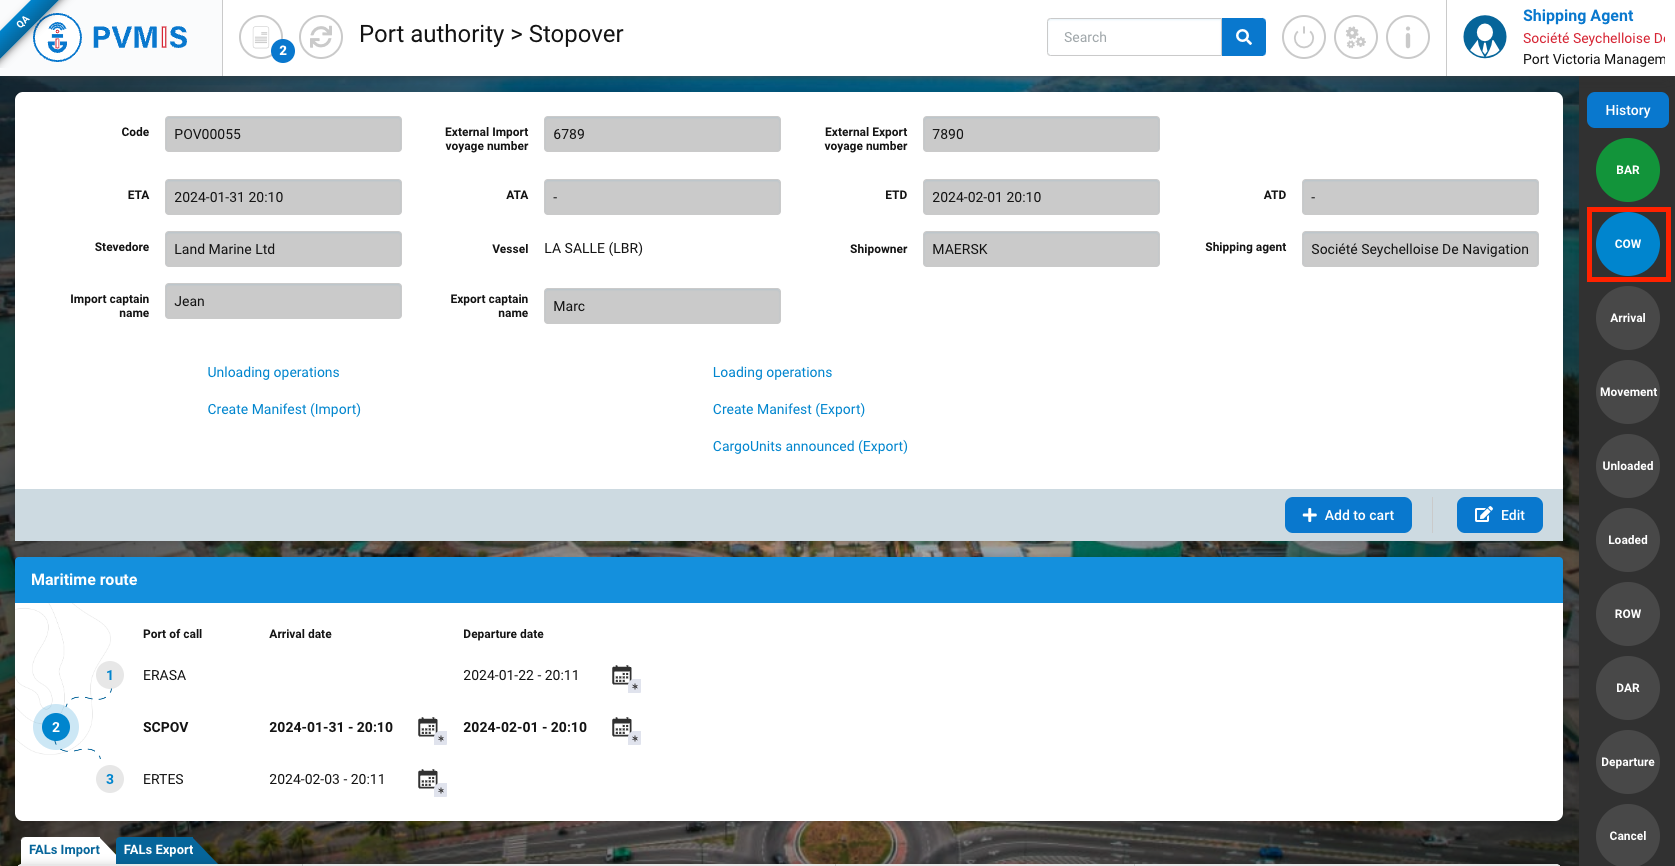Image resolution: width=1675 pixels, height=866 pixels.
Task: Click the refresh arrows icon in header
Action: (x=321, y=38)
